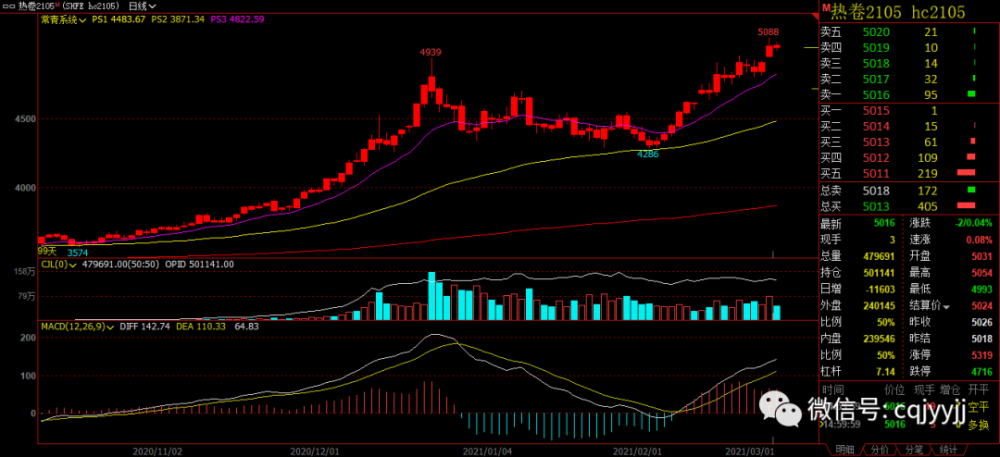
Task: Click the 5088 high price label
Action: [768, 32]
